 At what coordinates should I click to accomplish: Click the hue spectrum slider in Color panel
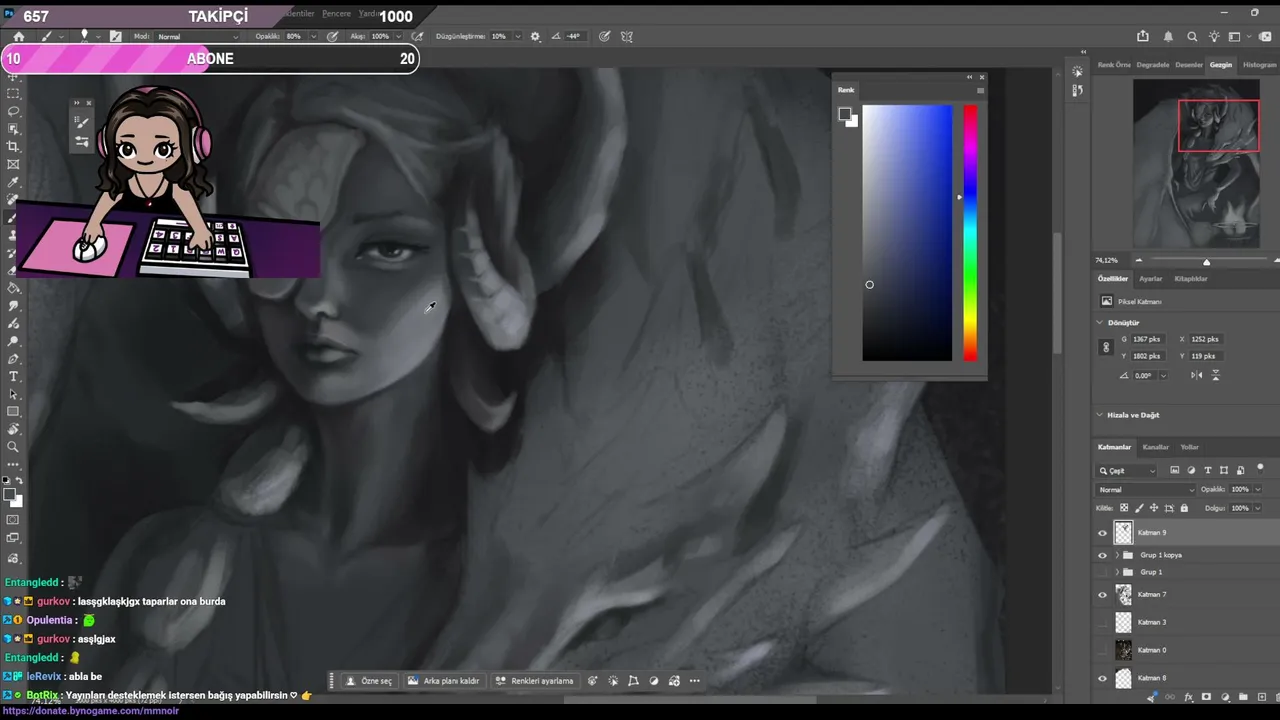point(970,233)
